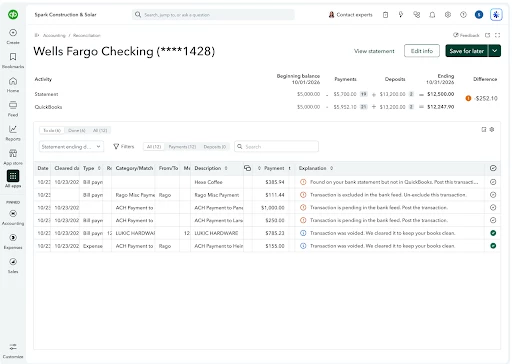Mark the Rago Misc Payment row as cleared
Image resolution: width=512 pixels, height=364 pixels.
coord(493,195)
